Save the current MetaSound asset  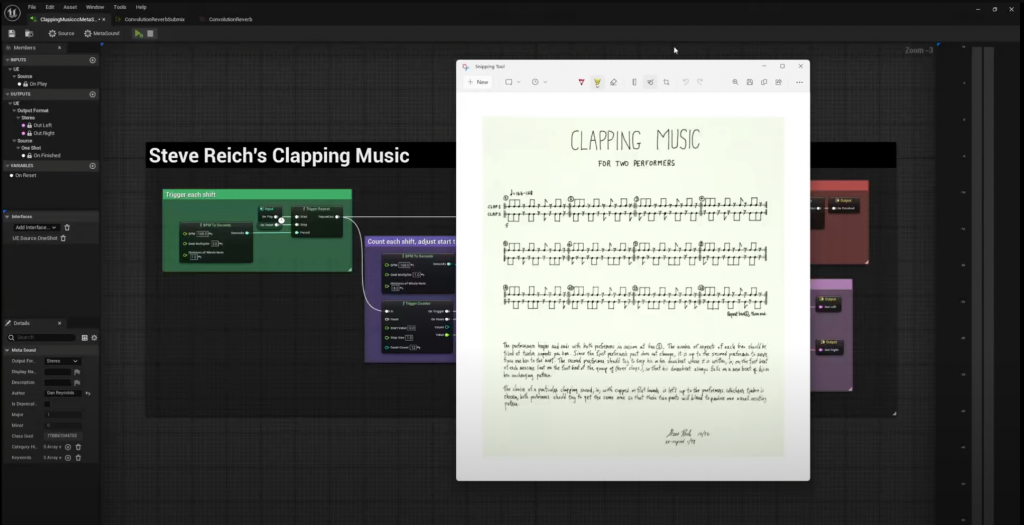point(12,33)
